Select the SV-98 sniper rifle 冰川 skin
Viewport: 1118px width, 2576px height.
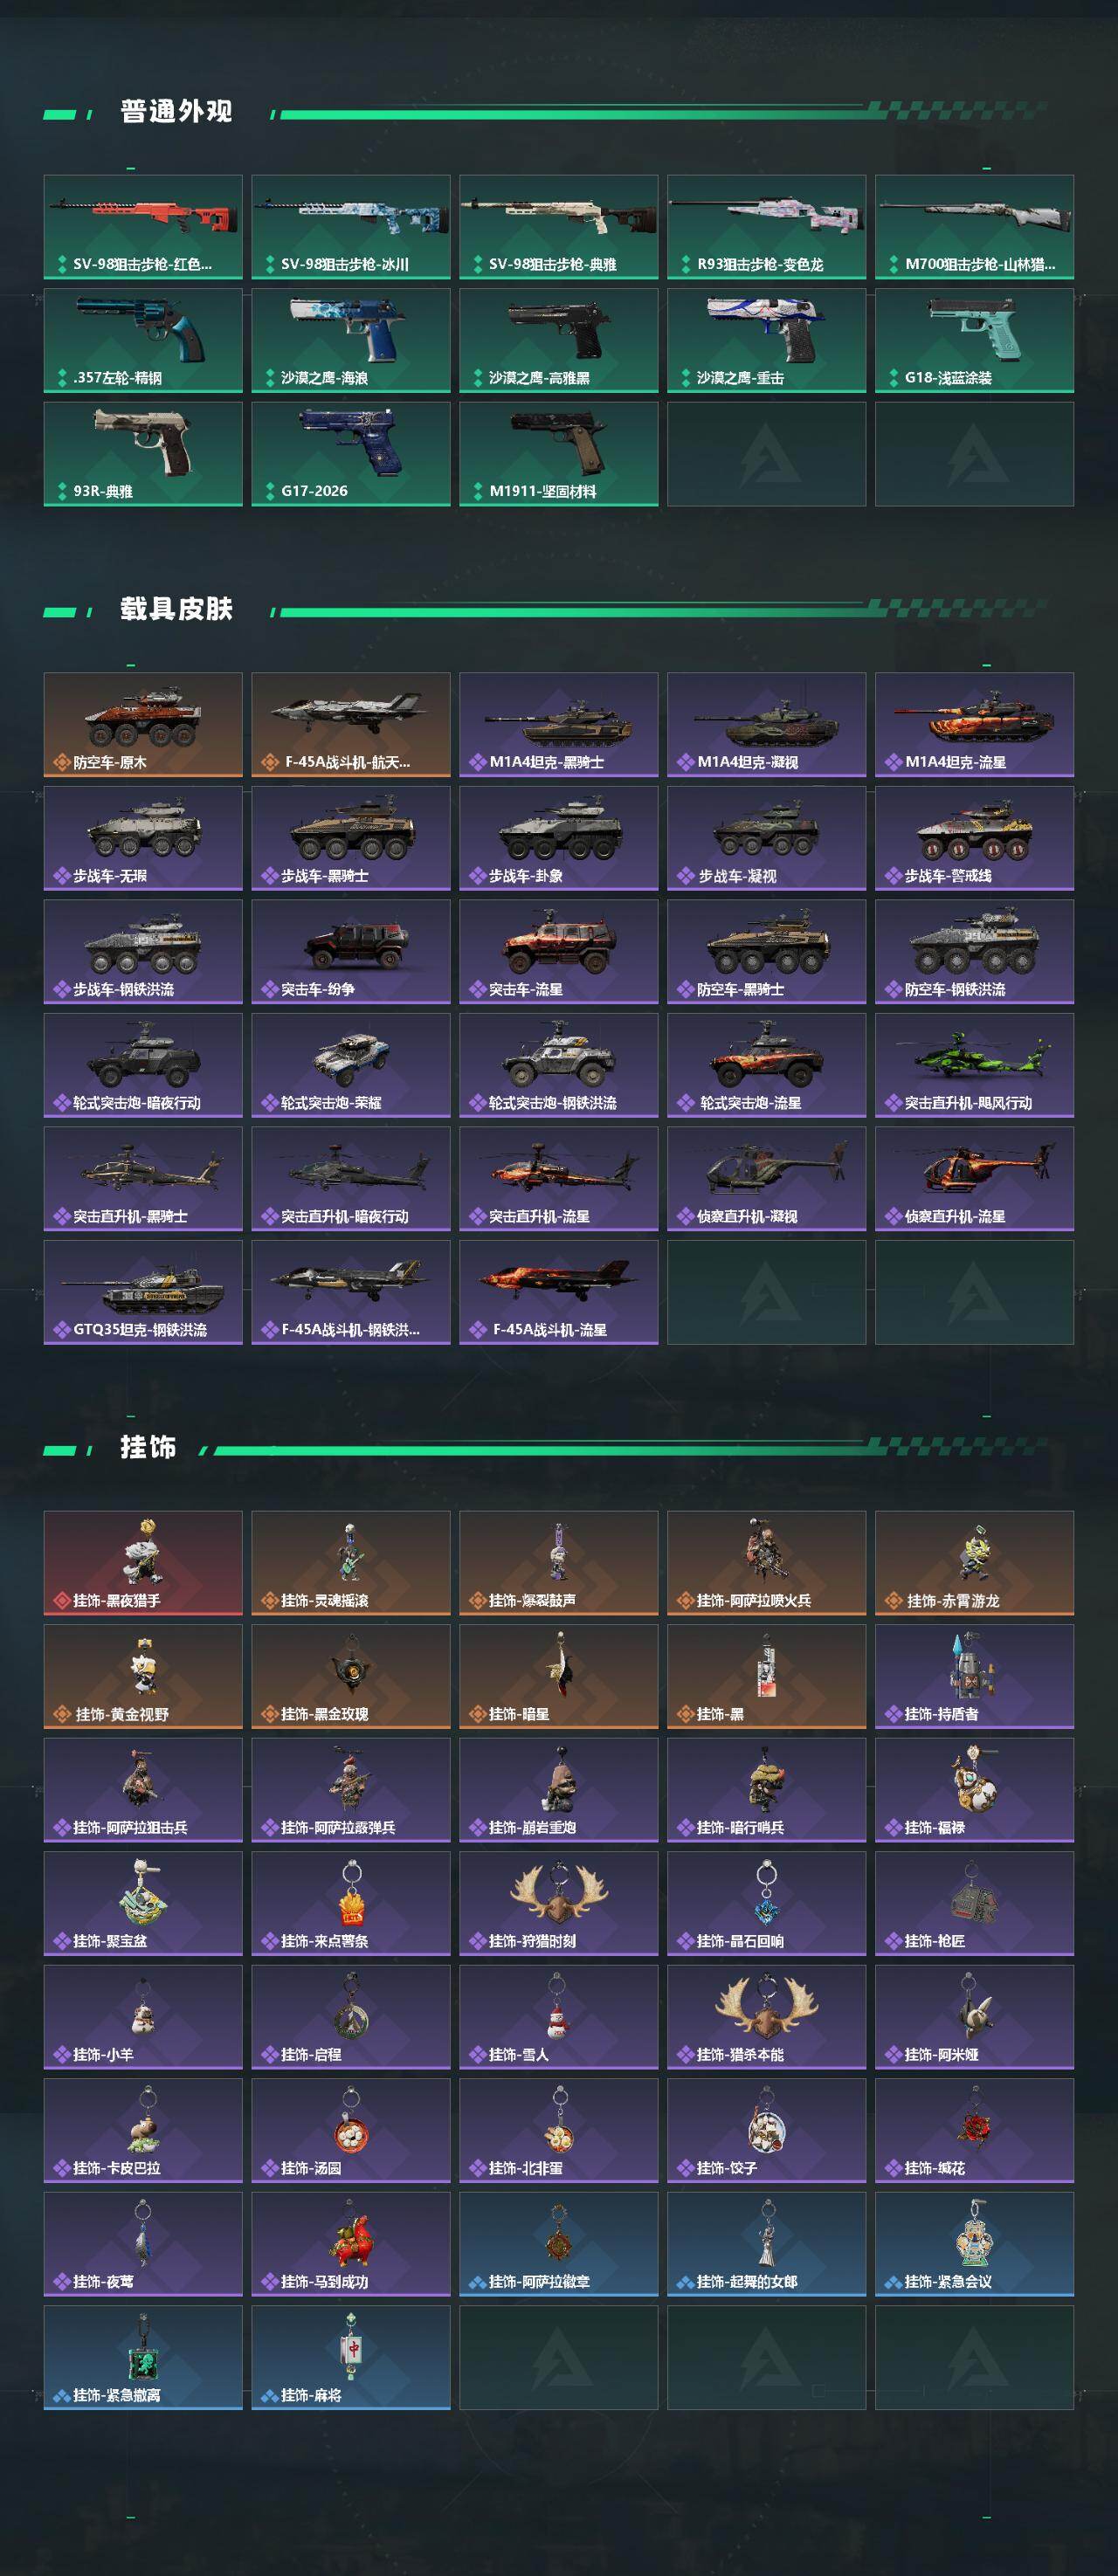(351, 227)
